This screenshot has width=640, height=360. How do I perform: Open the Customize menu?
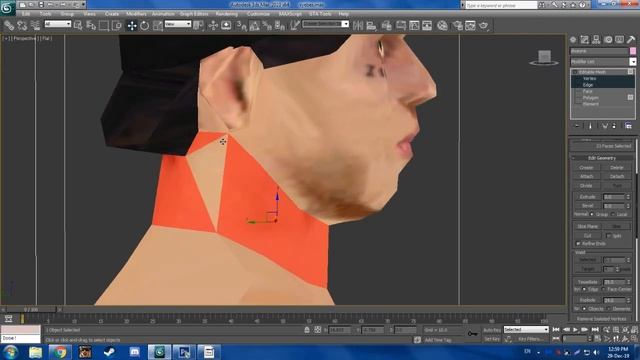[258, 14]
